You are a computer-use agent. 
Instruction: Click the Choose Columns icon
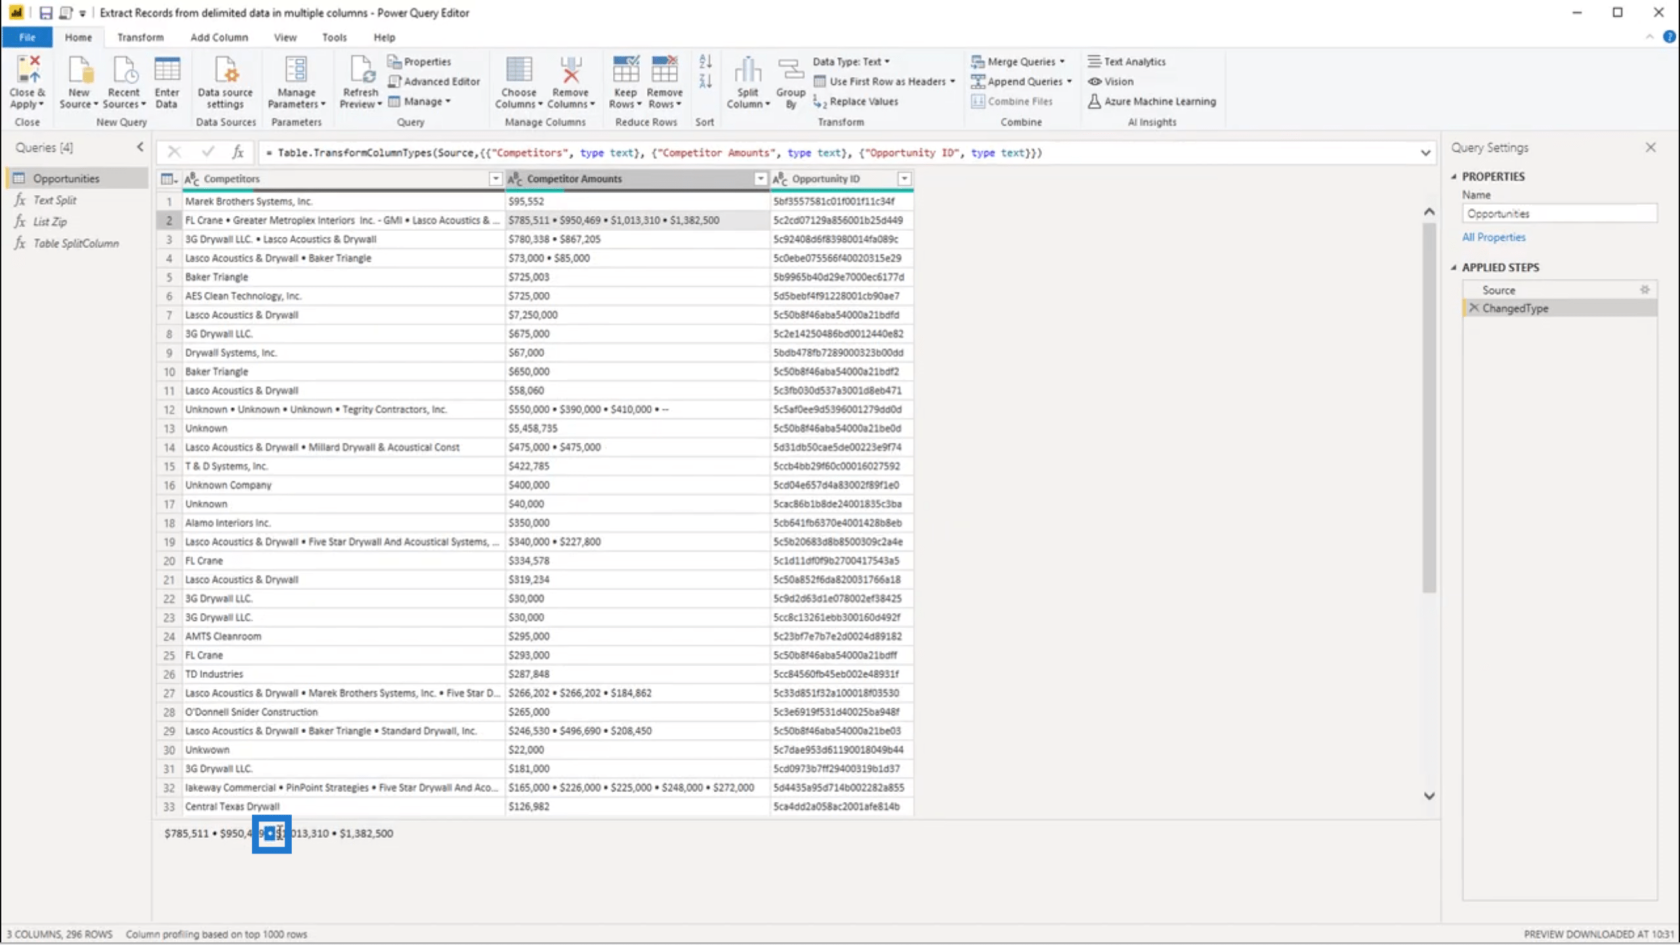click(518, 71)
